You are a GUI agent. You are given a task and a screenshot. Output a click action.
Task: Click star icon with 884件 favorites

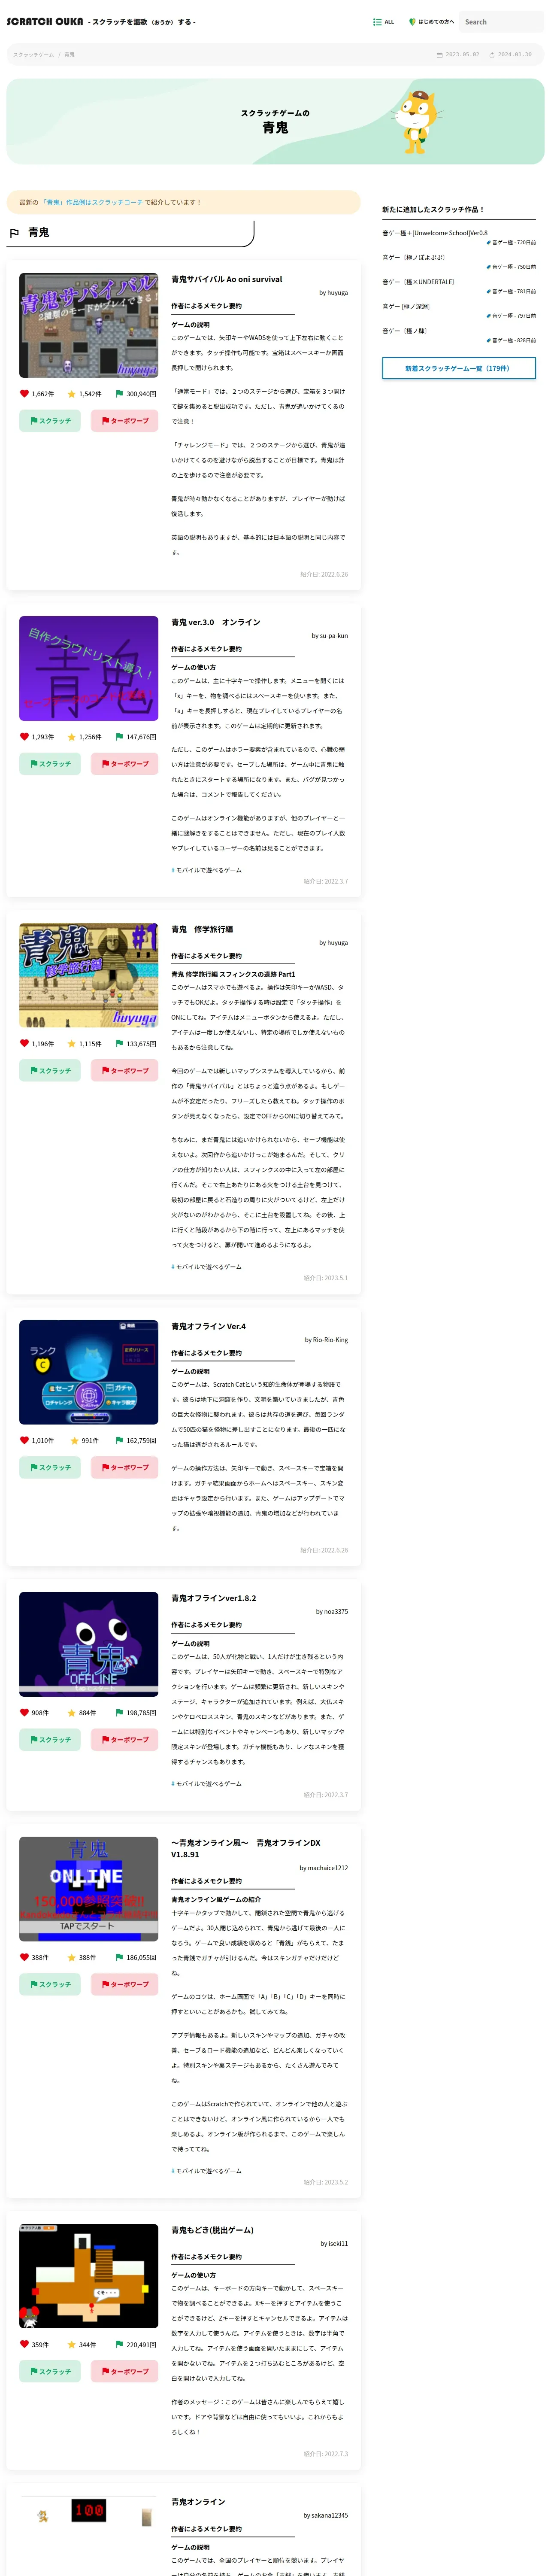click(x=72, y=1713)
